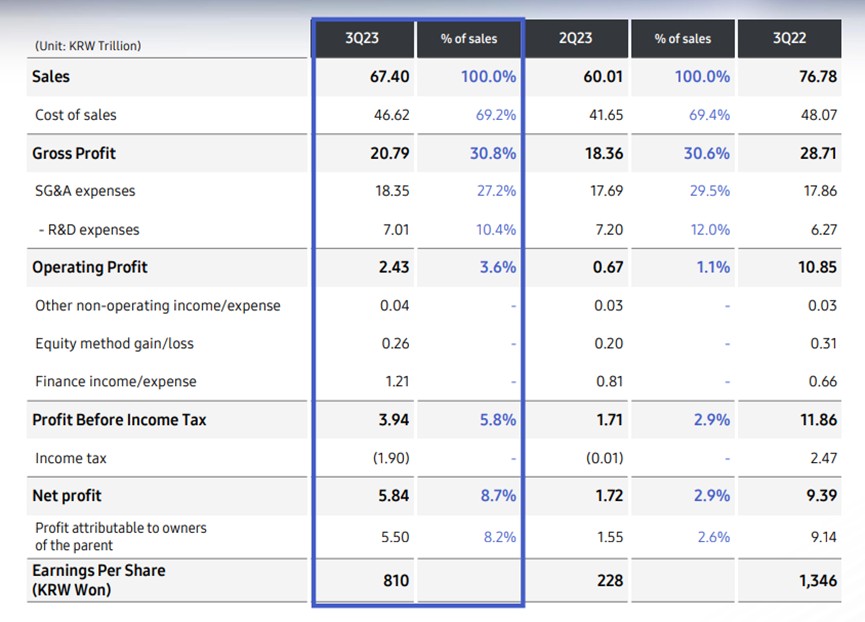The height and width of the screenshot is (622, 865).
Task: Click the 'Operating Profit' row label
Action: (x=90, y=267)
